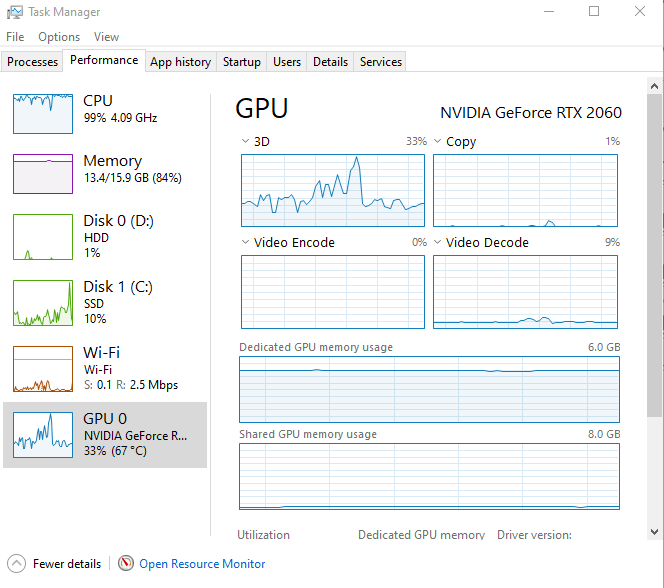The image size is (664, 588).
Task: Go to the Startup tab
Action: coord(242,62)
